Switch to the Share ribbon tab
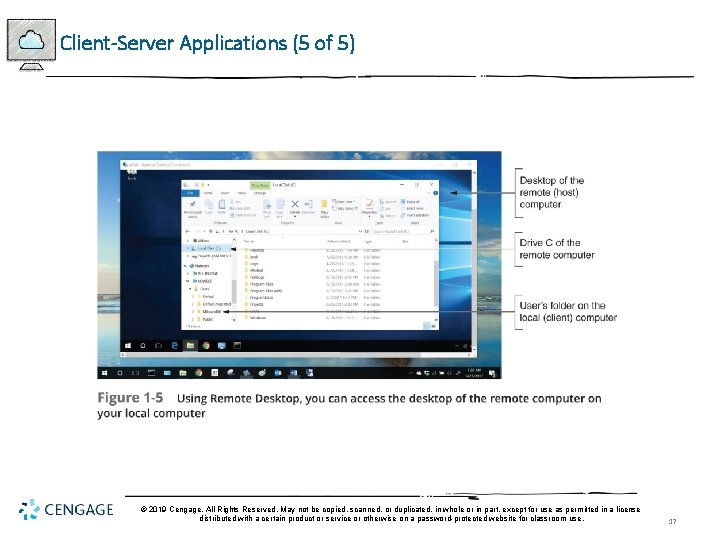720x540 pixels. pyautogui.click(x=225, y=193)
